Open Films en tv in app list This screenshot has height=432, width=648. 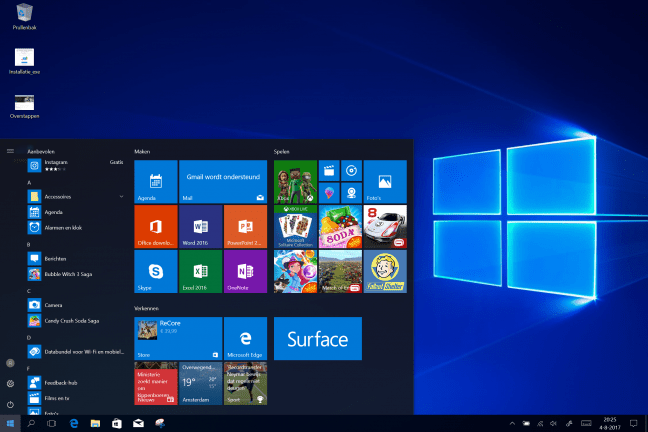click(x=76, y=398)
